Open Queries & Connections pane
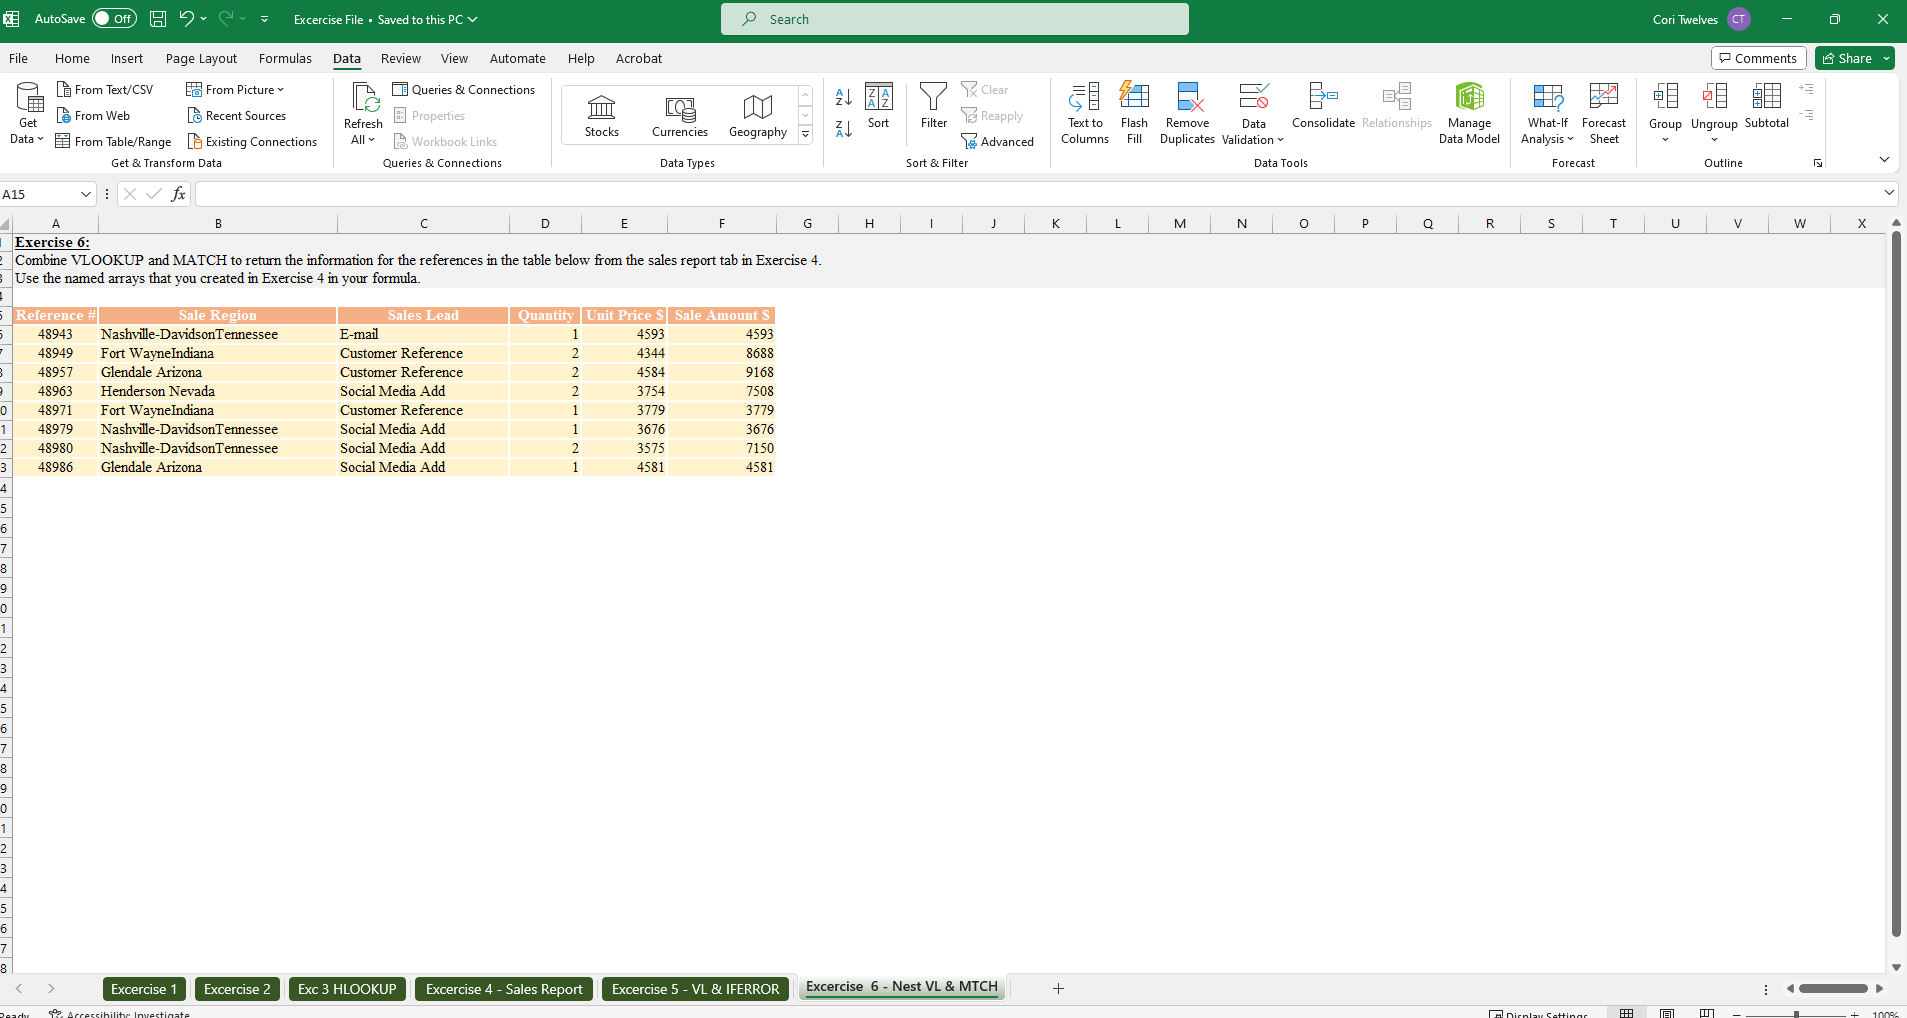 (x=464, y=90)
